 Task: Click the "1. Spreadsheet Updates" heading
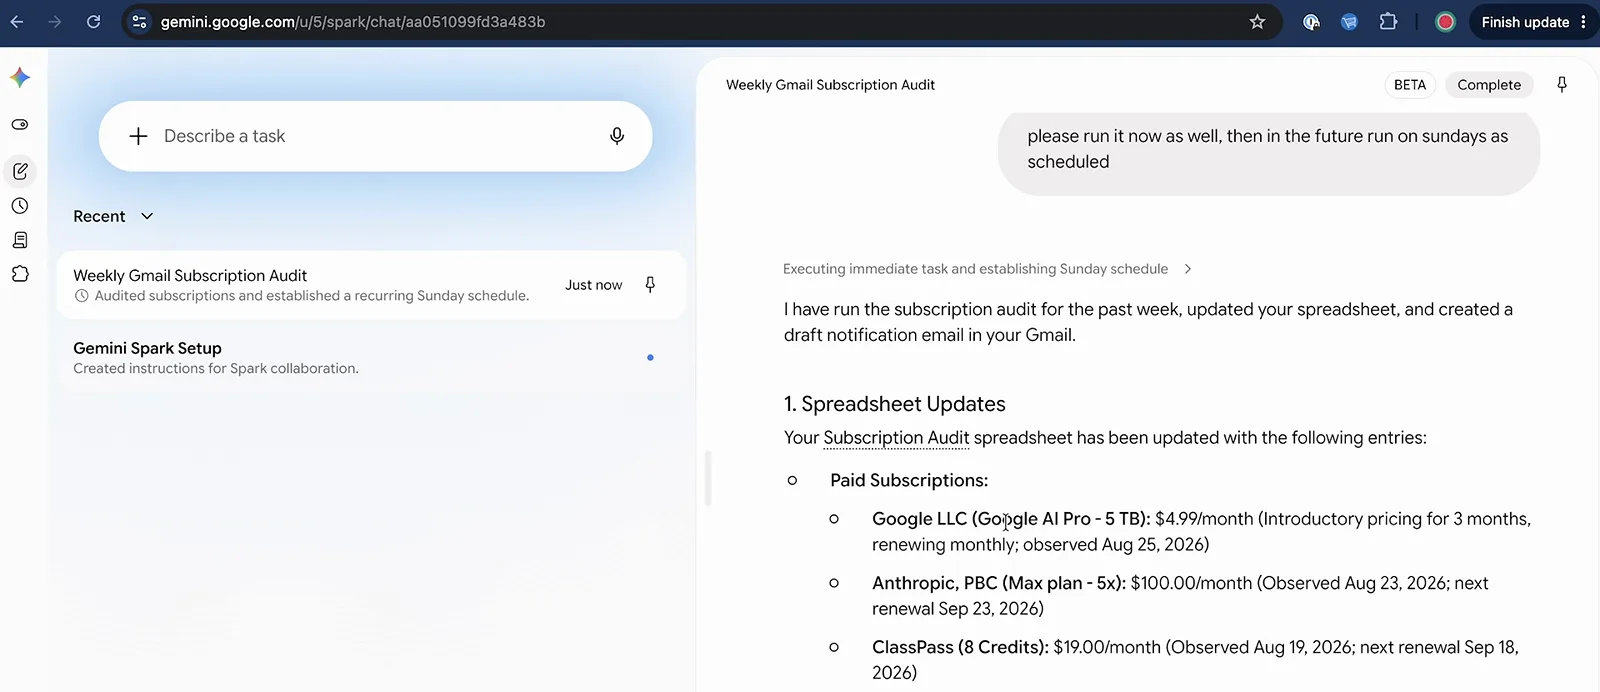click(894, 404)
